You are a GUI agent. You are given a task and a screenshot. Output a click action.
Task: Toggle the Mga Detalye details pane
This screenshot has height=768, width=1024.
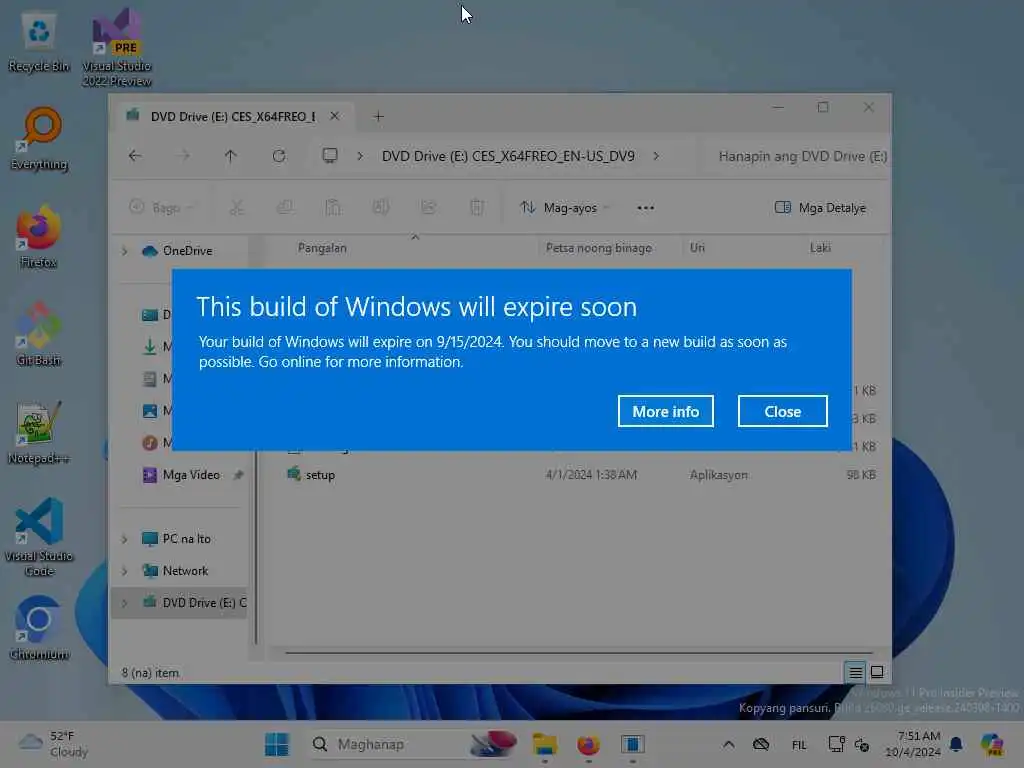pyautogui.click(x=820, y=208)
